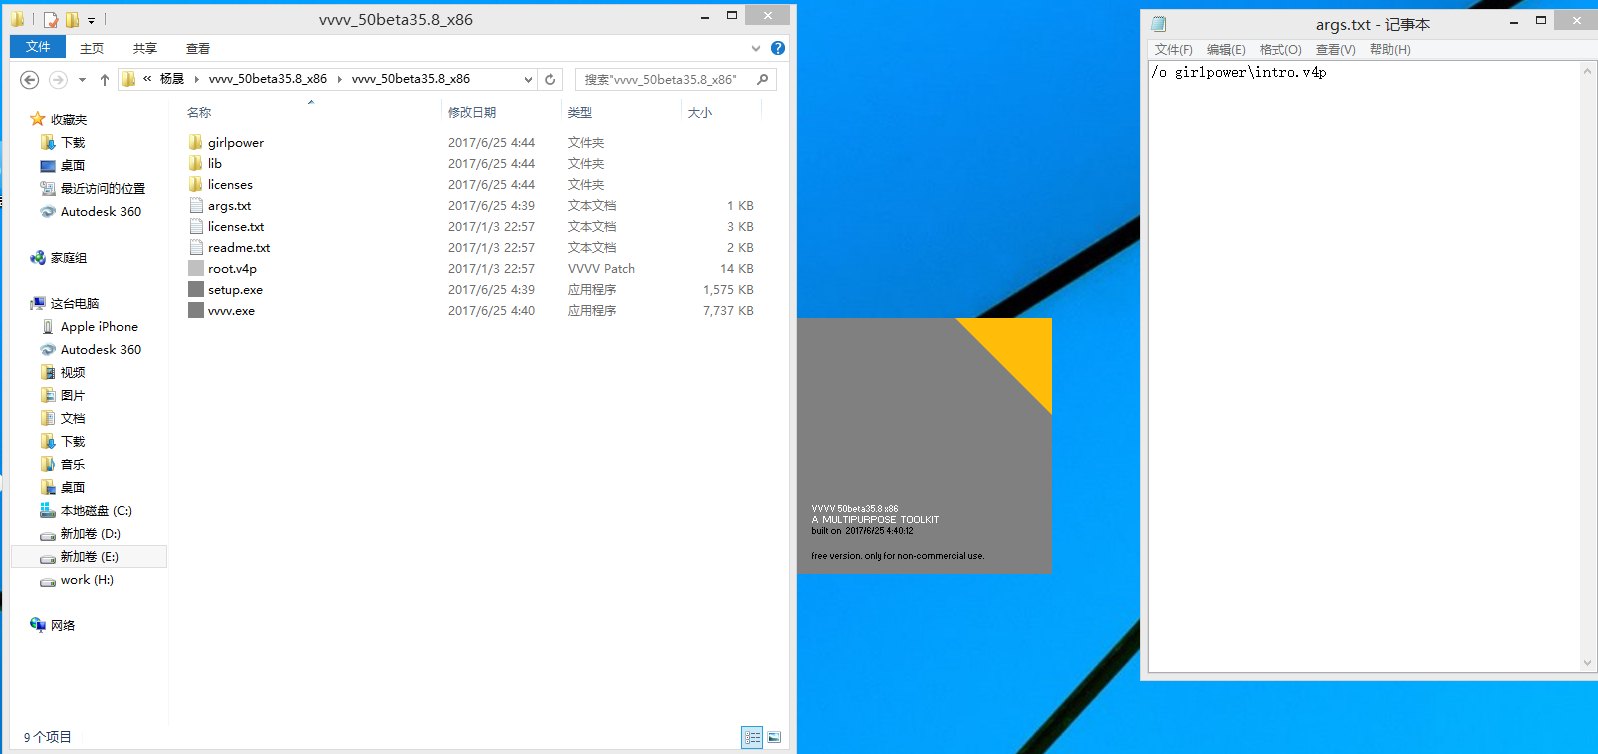Click the Back navigation arrow in Explorer
1598x754 pixels.
[x=30, y=80]
